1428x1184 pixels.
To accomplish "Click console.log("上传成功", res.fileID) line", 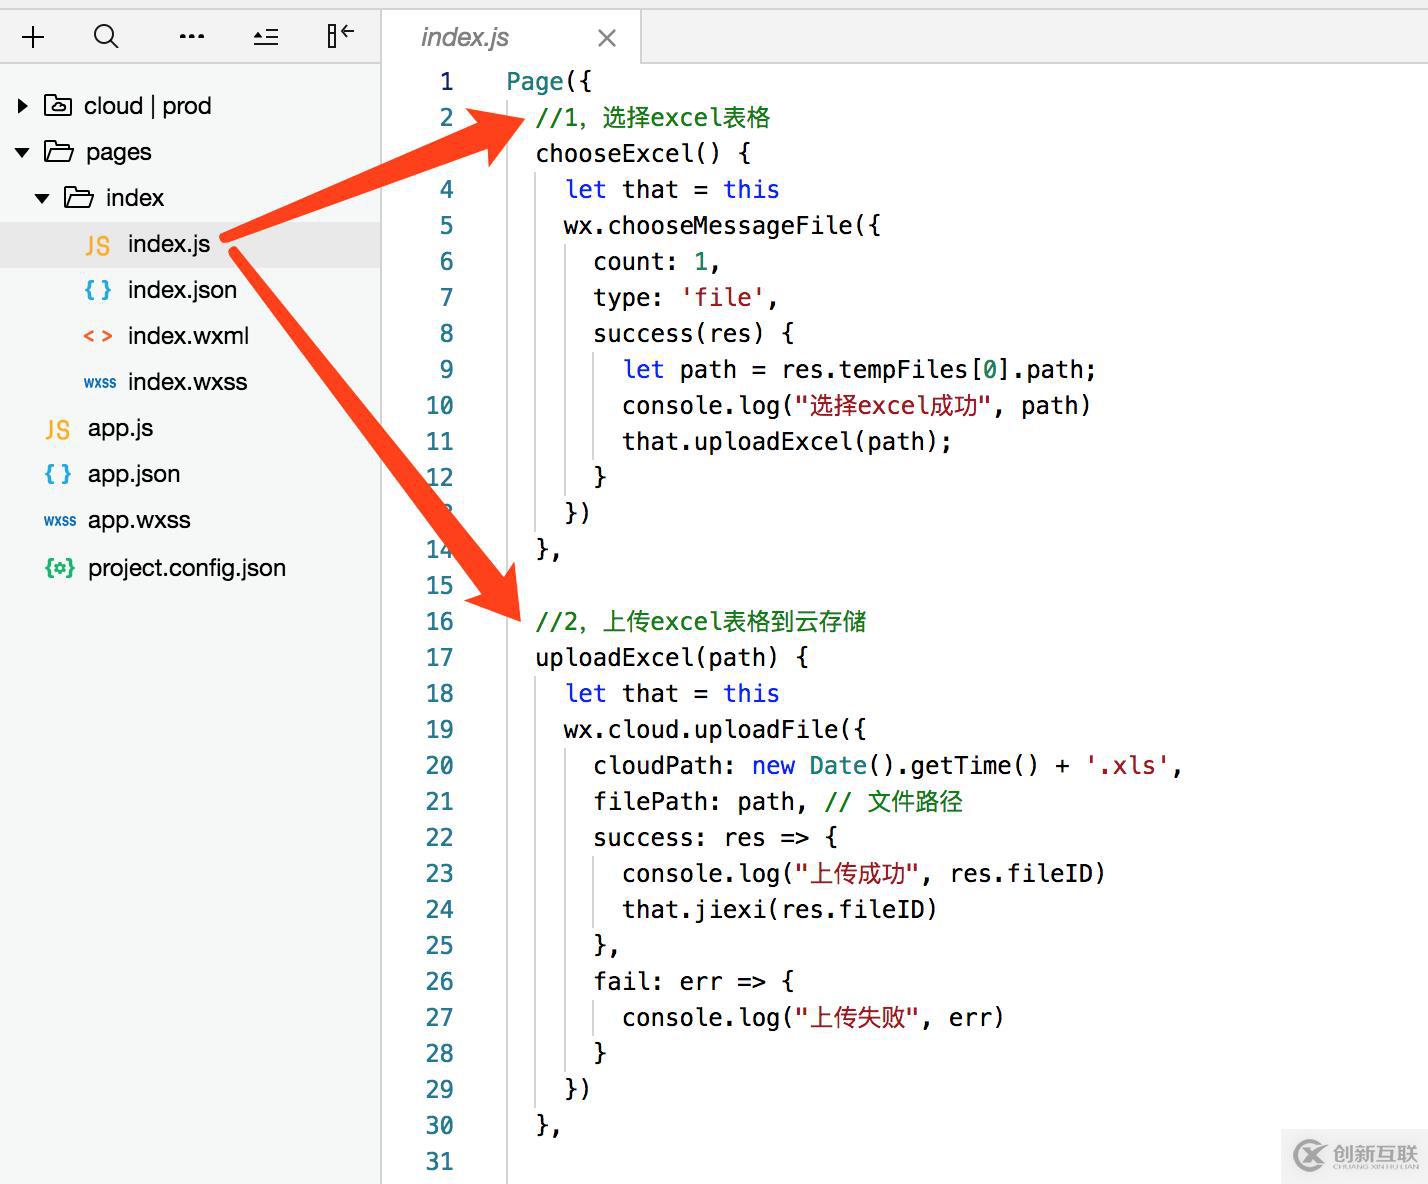I will [x=864, y=874].
